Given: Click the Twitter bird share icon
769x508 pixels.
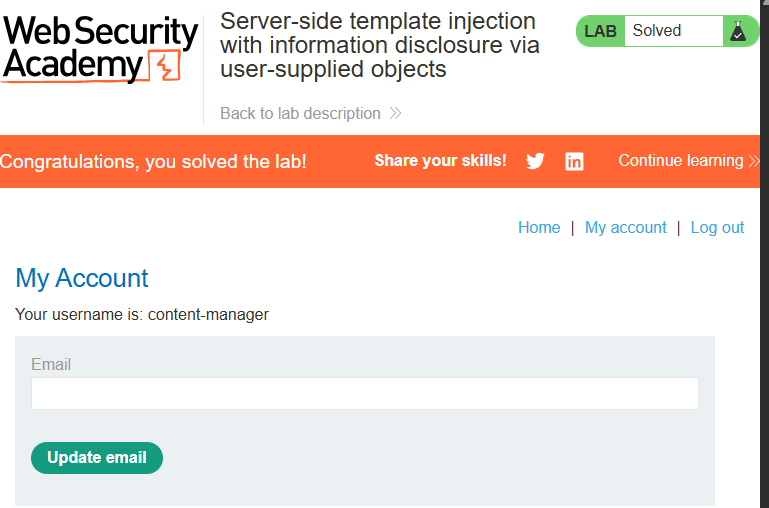Looking at the screenshot, I should tap(535, 161).
